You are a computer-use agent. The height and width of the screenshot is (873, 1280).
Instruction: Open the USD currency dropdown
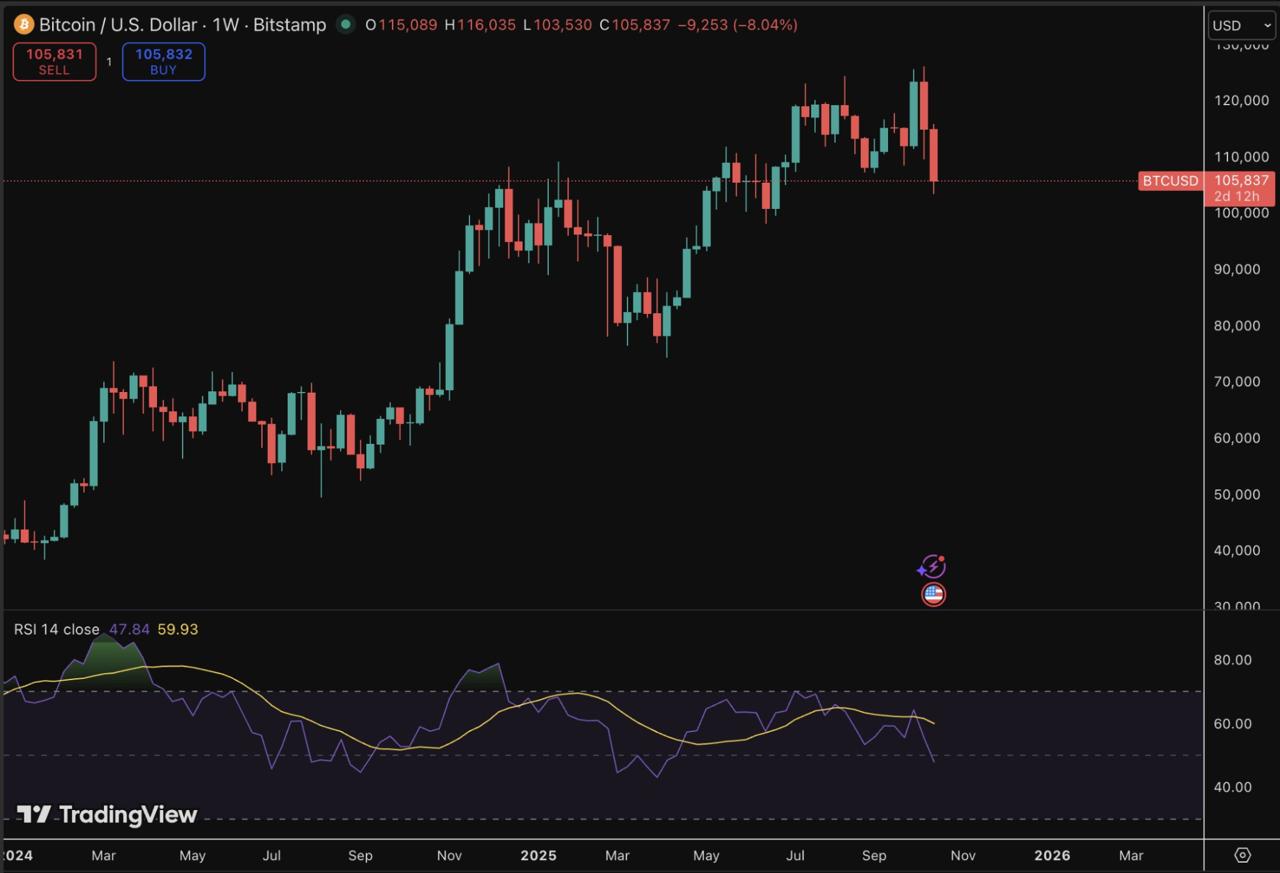point(1241,25)
